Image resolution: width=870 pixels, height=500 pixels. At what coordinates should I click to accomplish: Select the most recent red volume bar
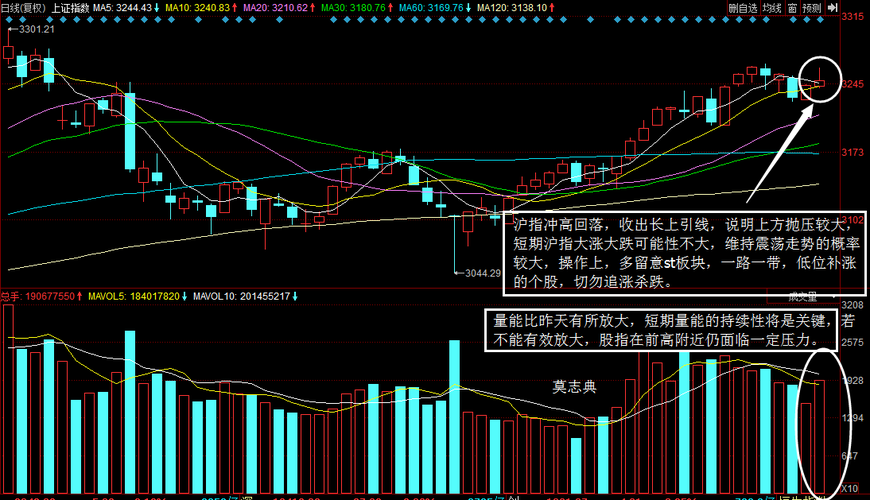pyautogui.click(x=820, y=437)
